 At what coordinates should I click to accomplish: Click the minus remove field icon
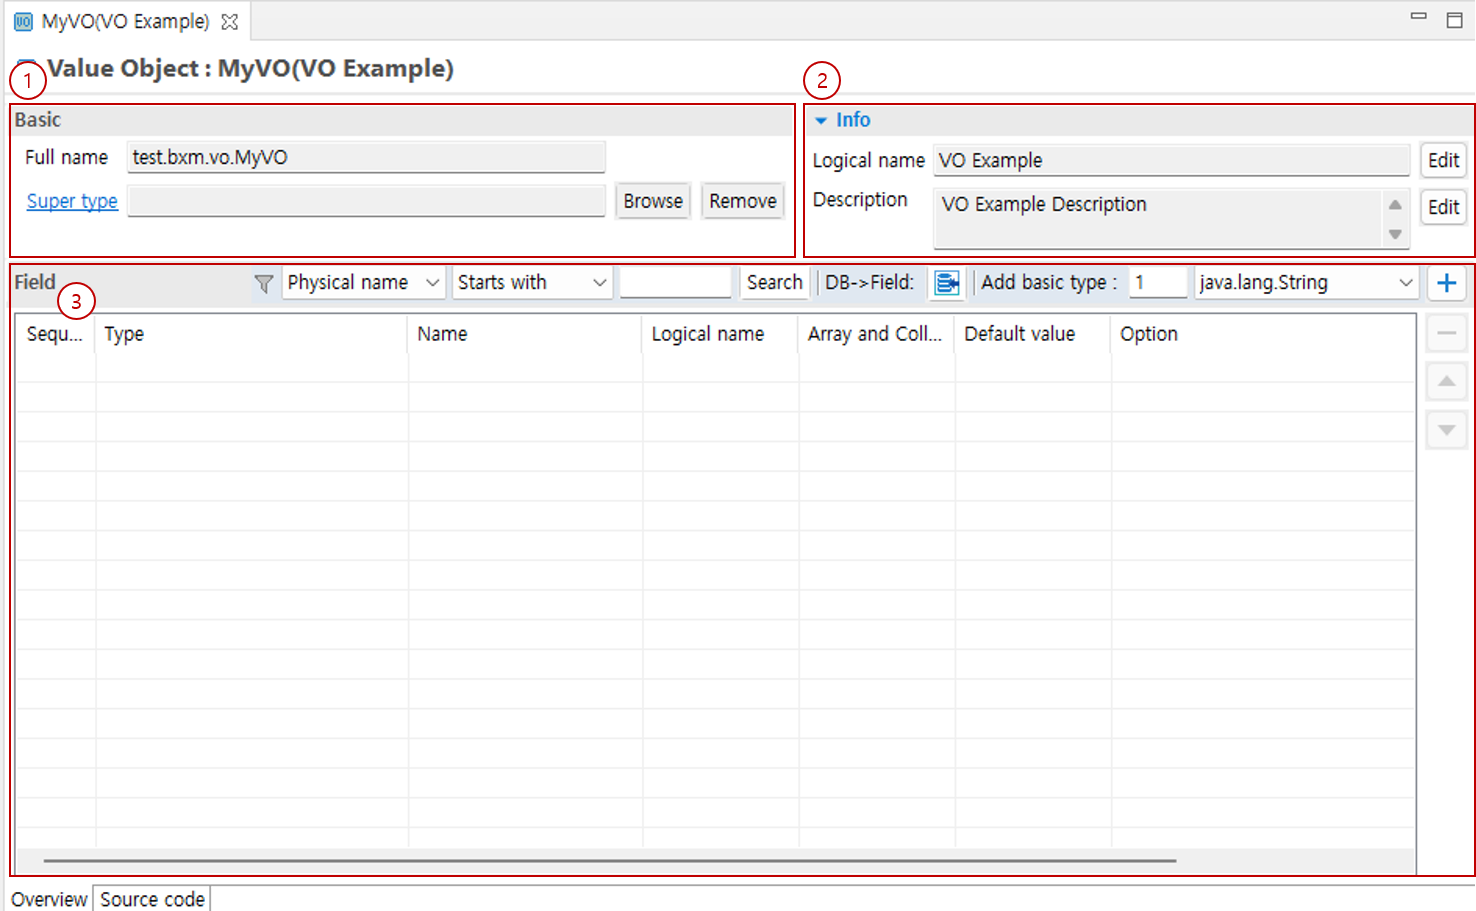(x=1446, y=333)
